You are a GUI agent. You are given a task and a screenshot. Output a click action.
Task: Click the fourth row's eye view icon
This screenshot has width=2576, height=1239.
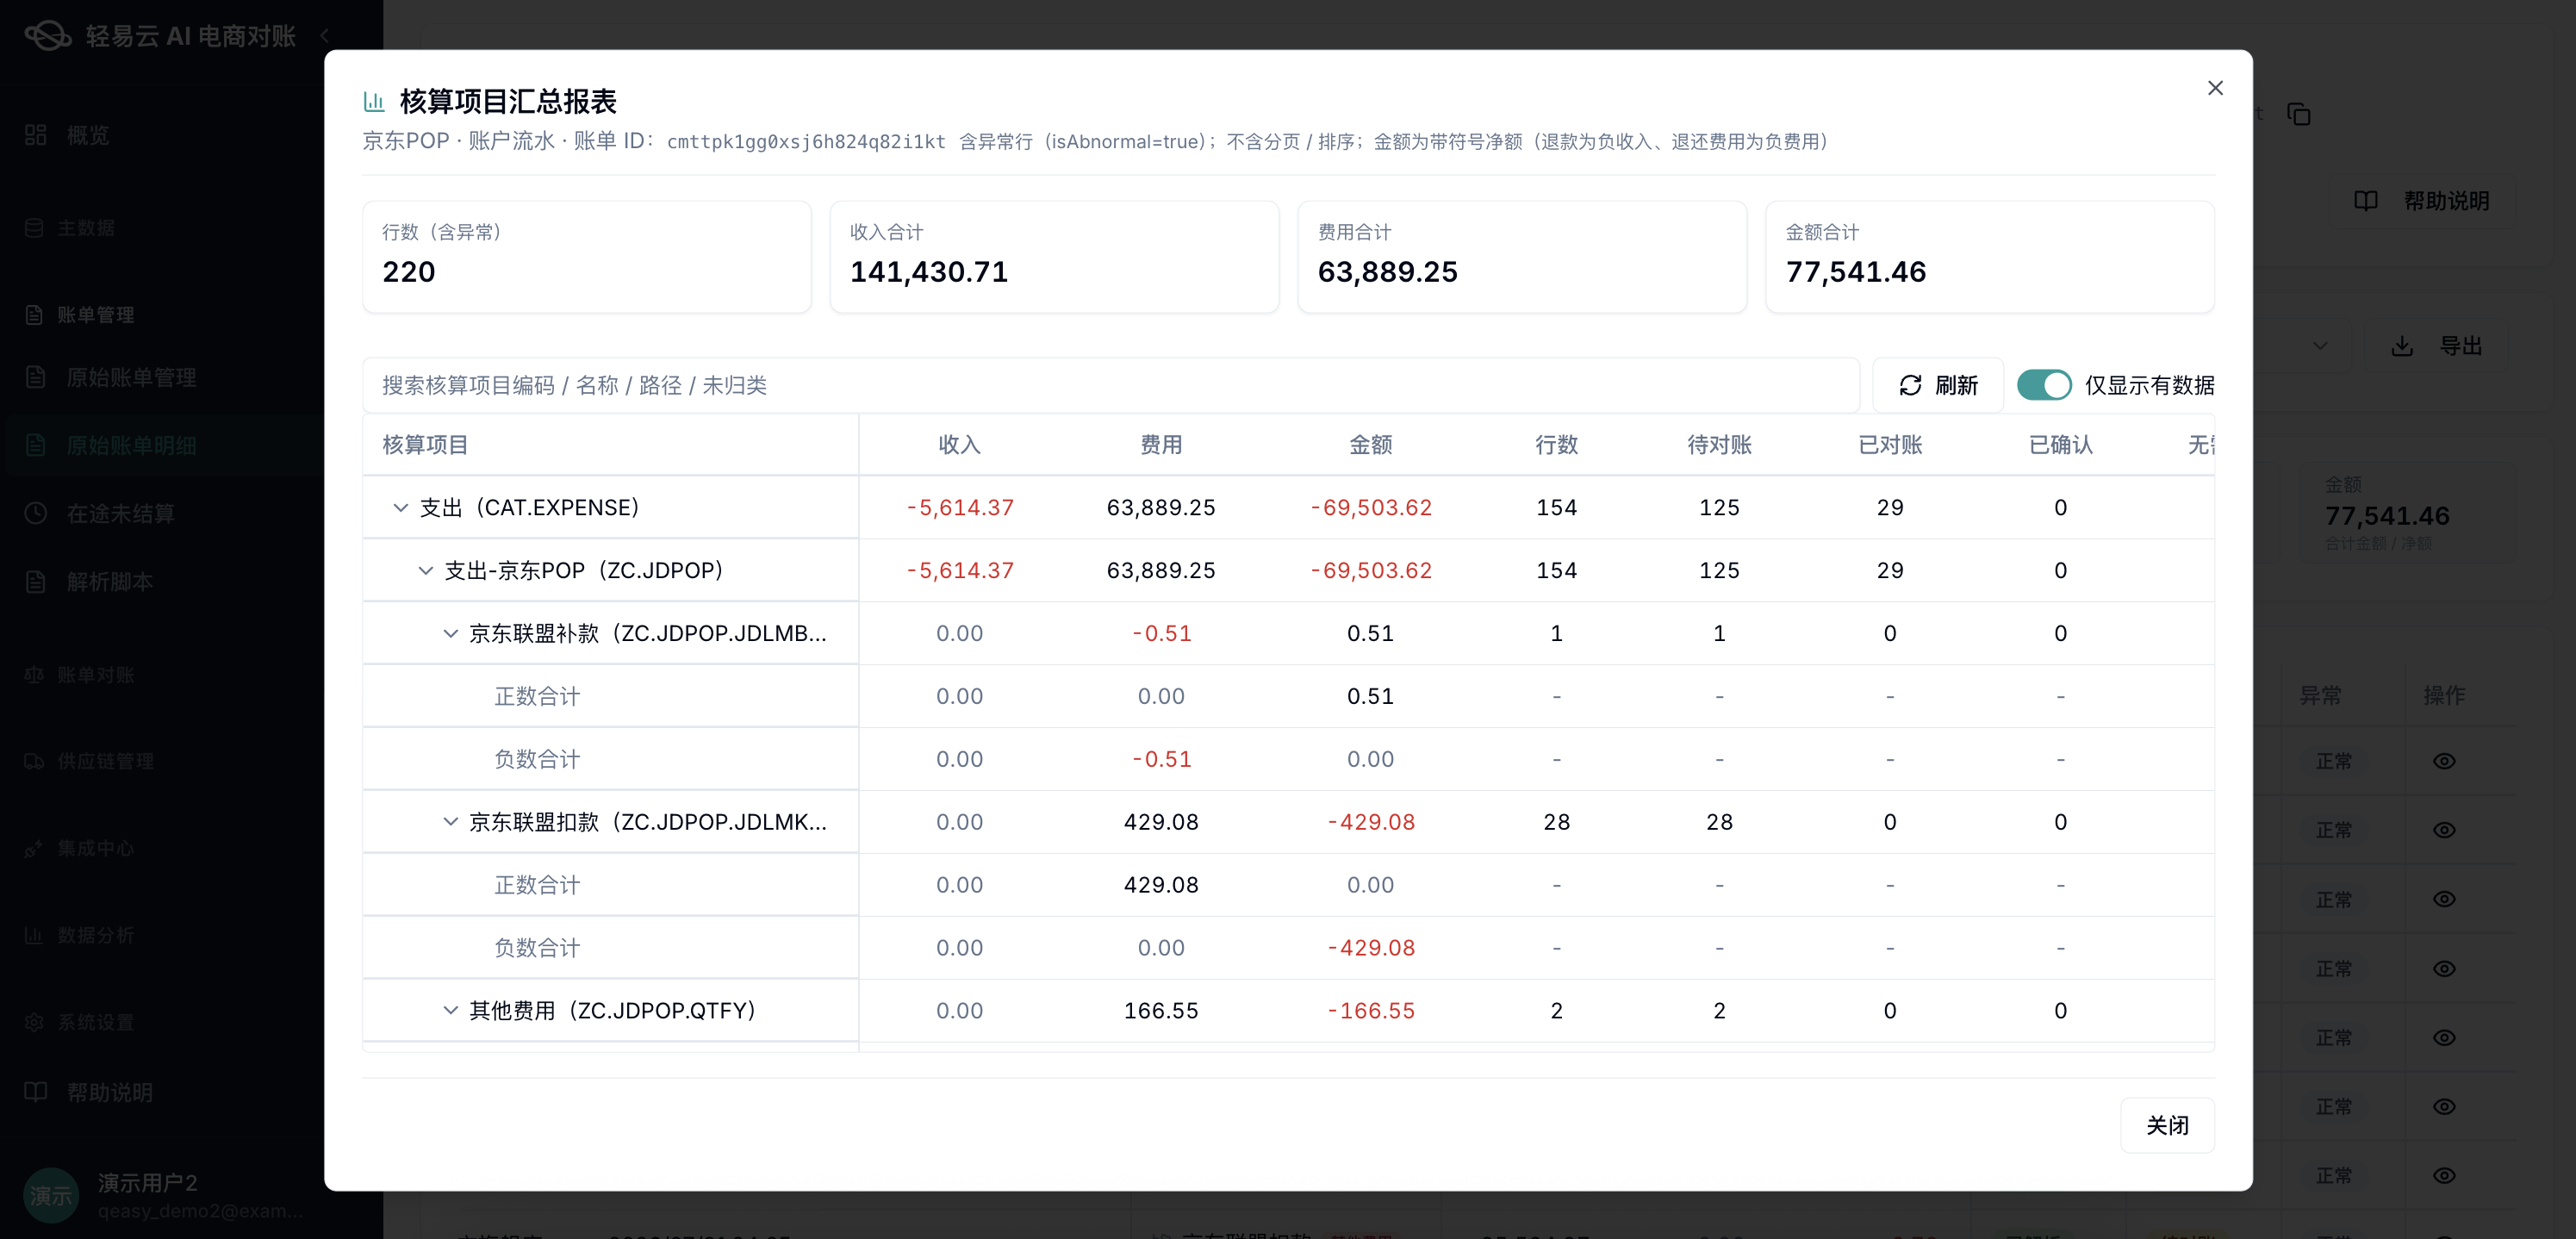click(x=2444, y=968)
